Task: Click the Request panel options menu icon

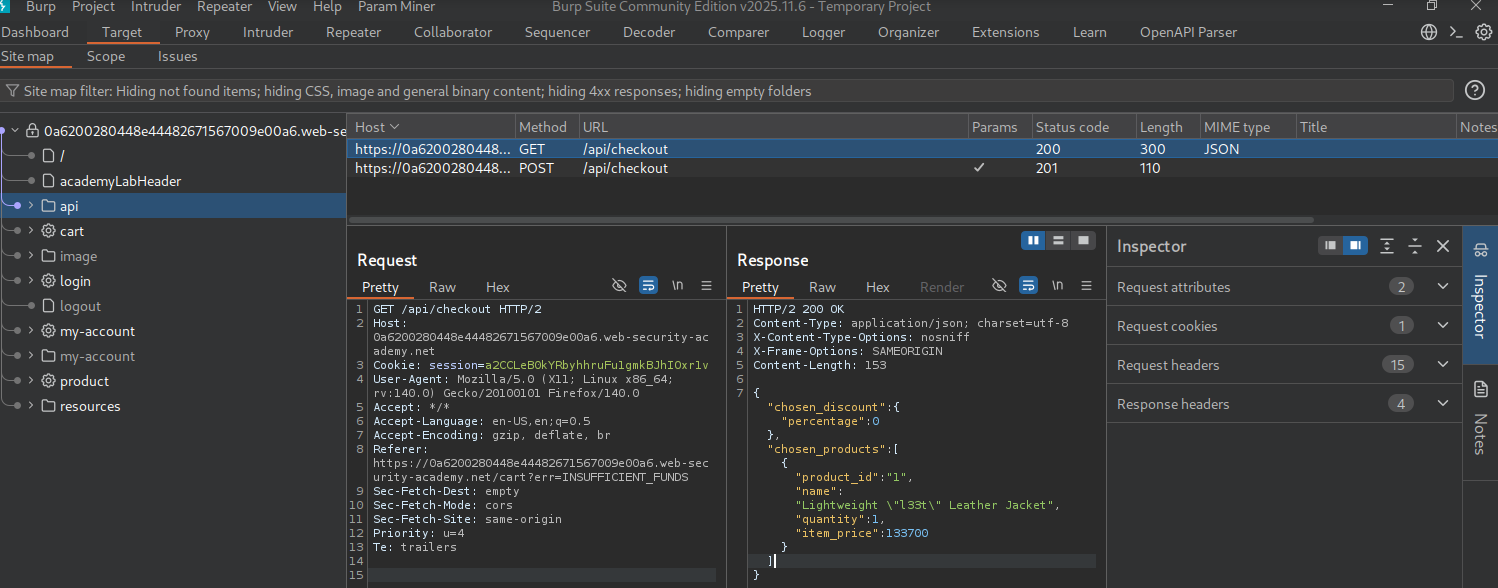Action: pos(706,286)
